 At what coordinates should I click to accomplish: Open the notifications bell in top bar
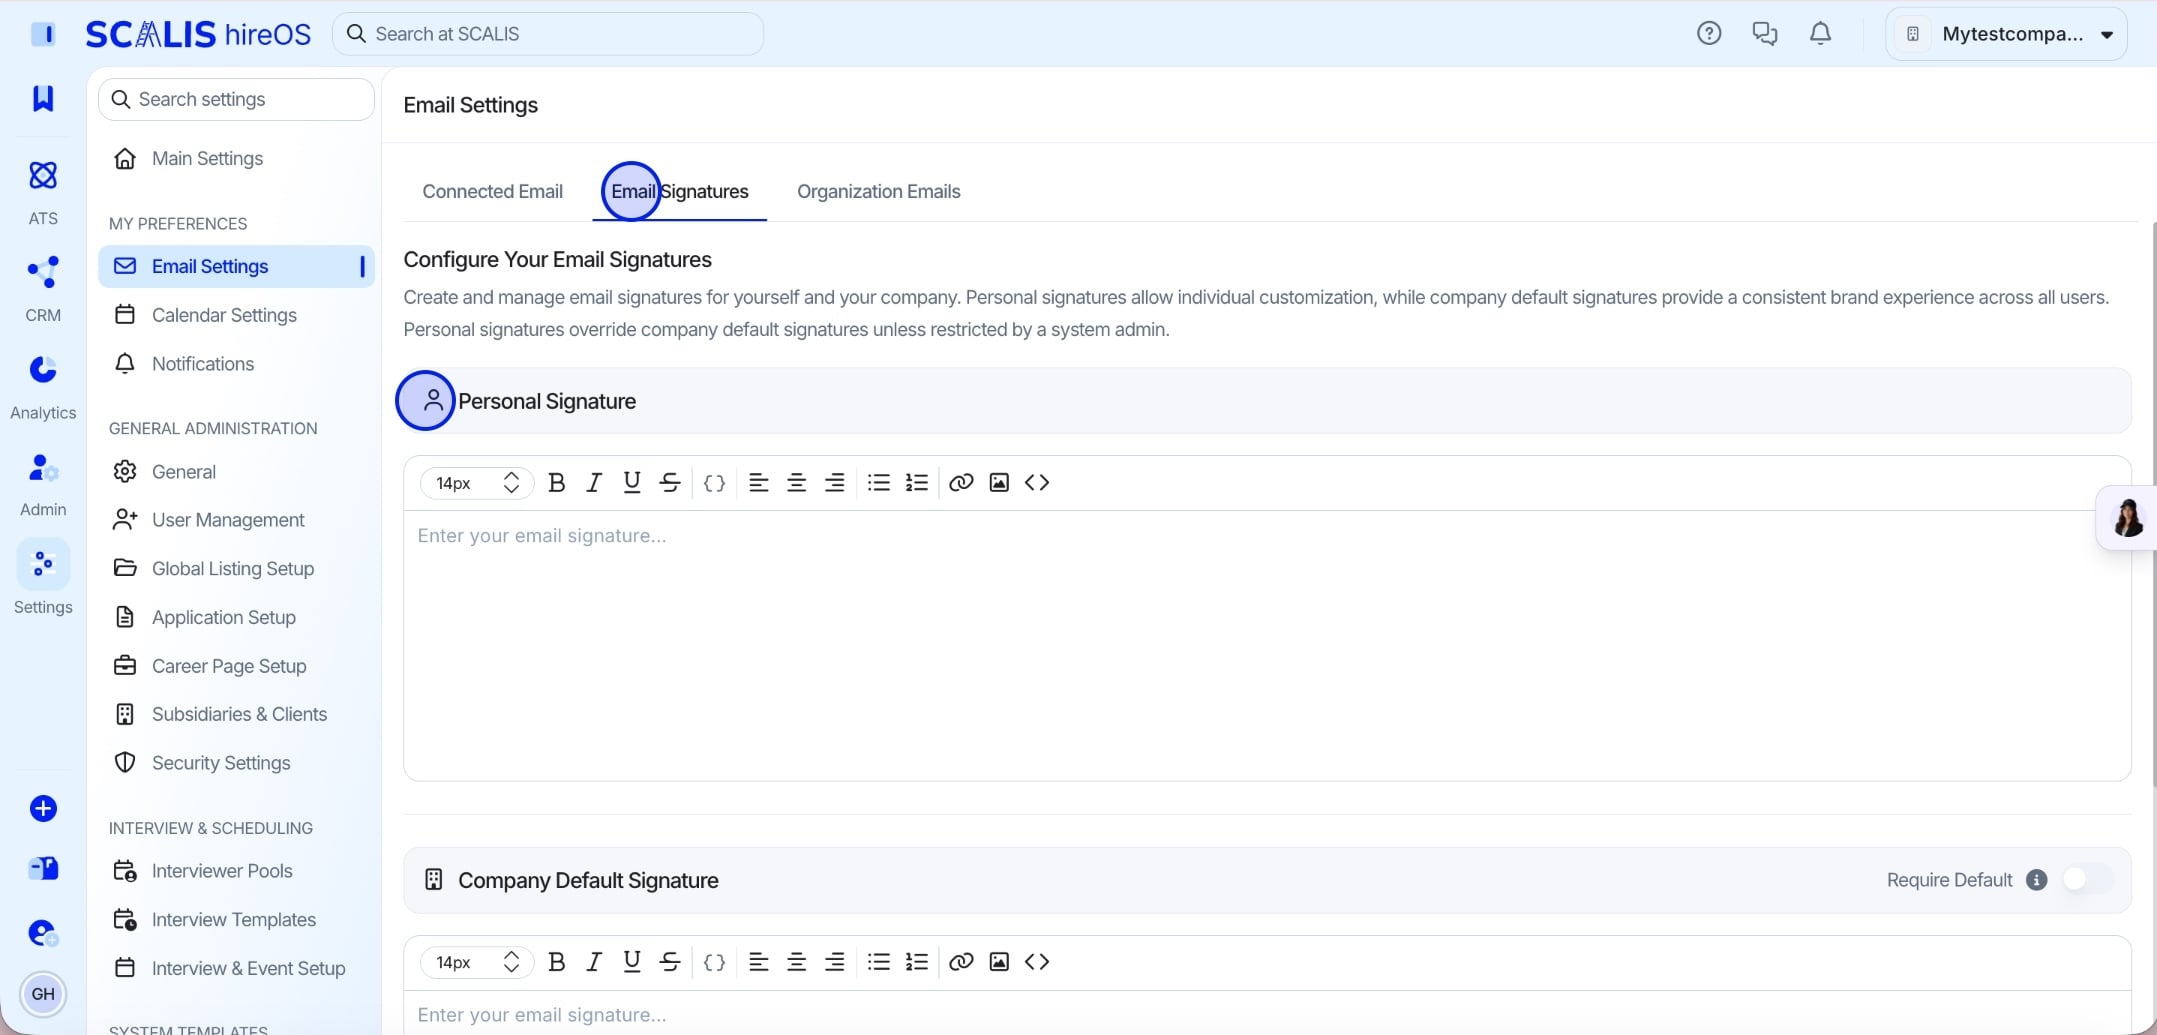coord(1821,34)
